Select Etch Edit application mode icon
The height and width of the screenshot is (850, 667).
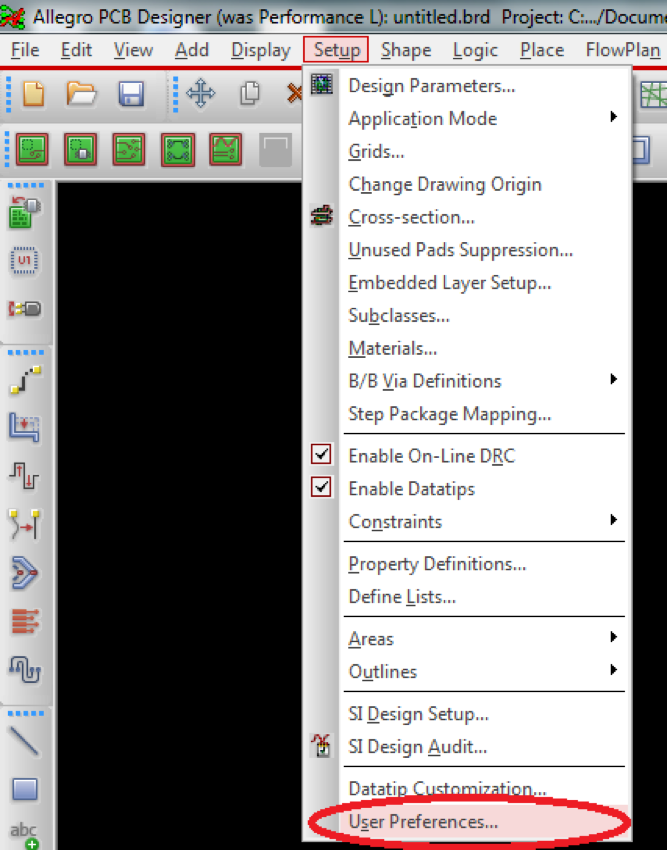[x=129, y=149]
